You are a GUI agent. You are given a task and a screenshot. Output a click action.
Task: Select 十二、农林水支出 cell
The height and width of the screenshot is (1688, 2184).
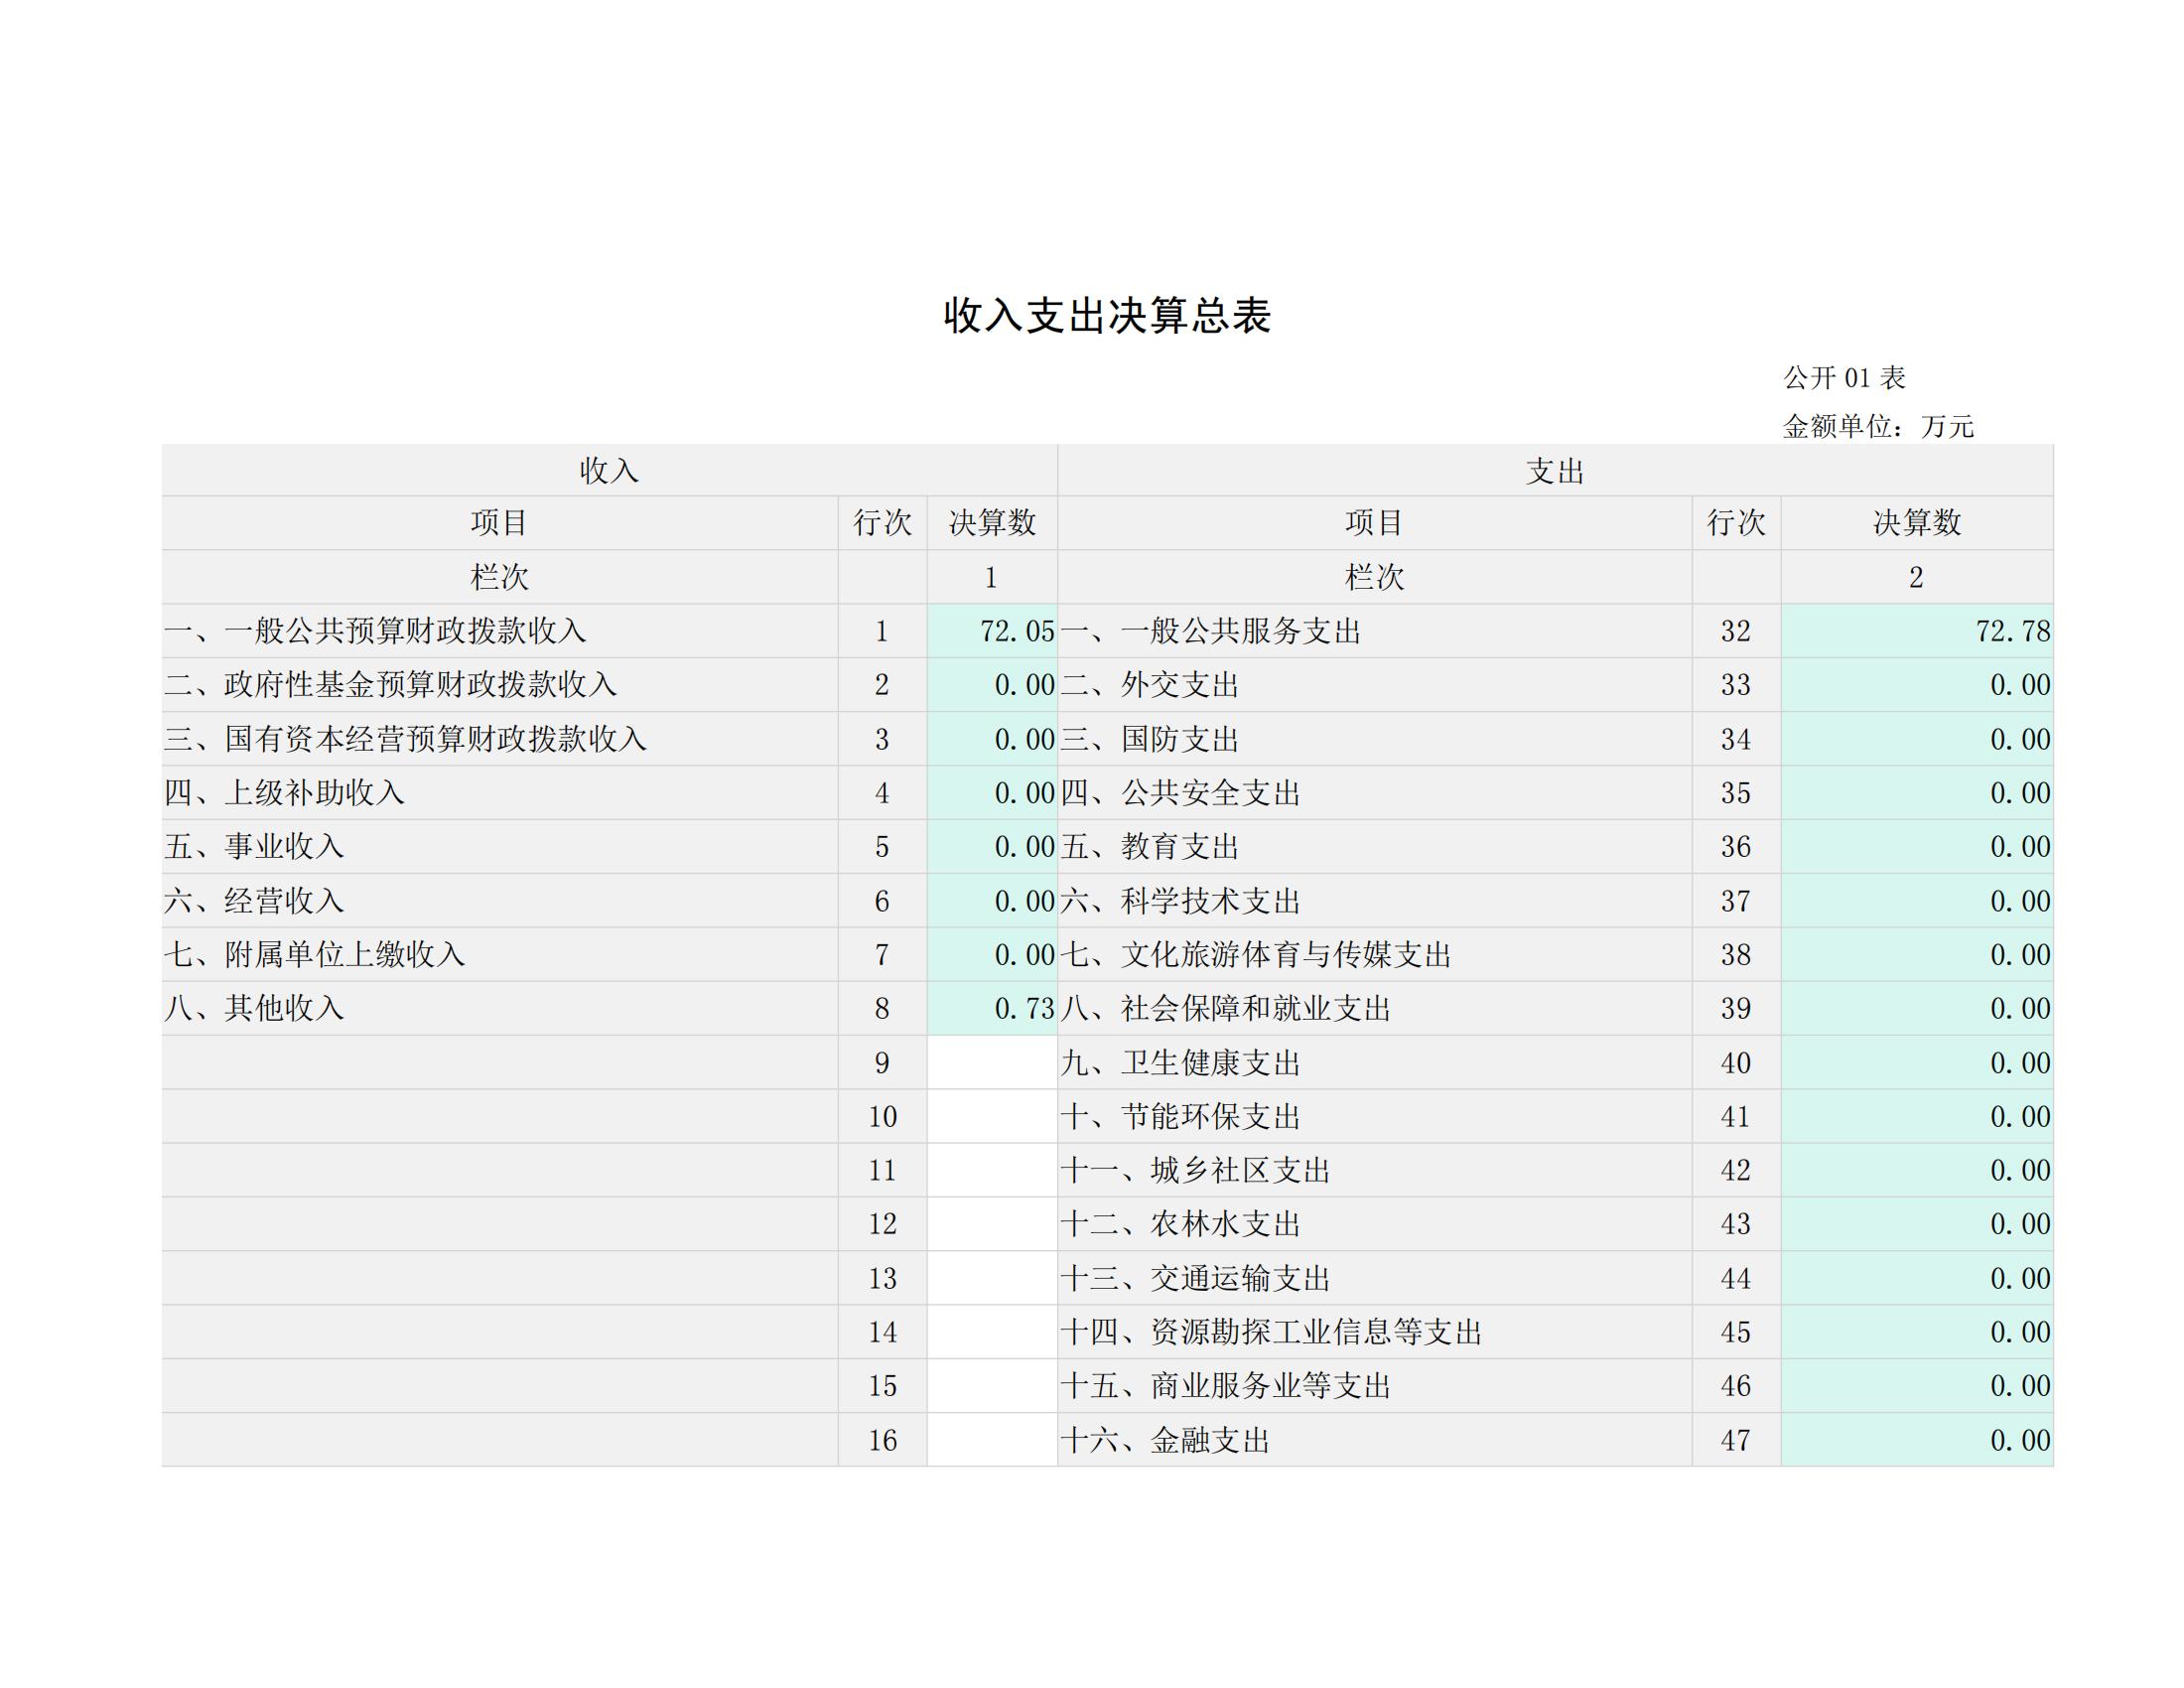(x=1375, y=1224)
